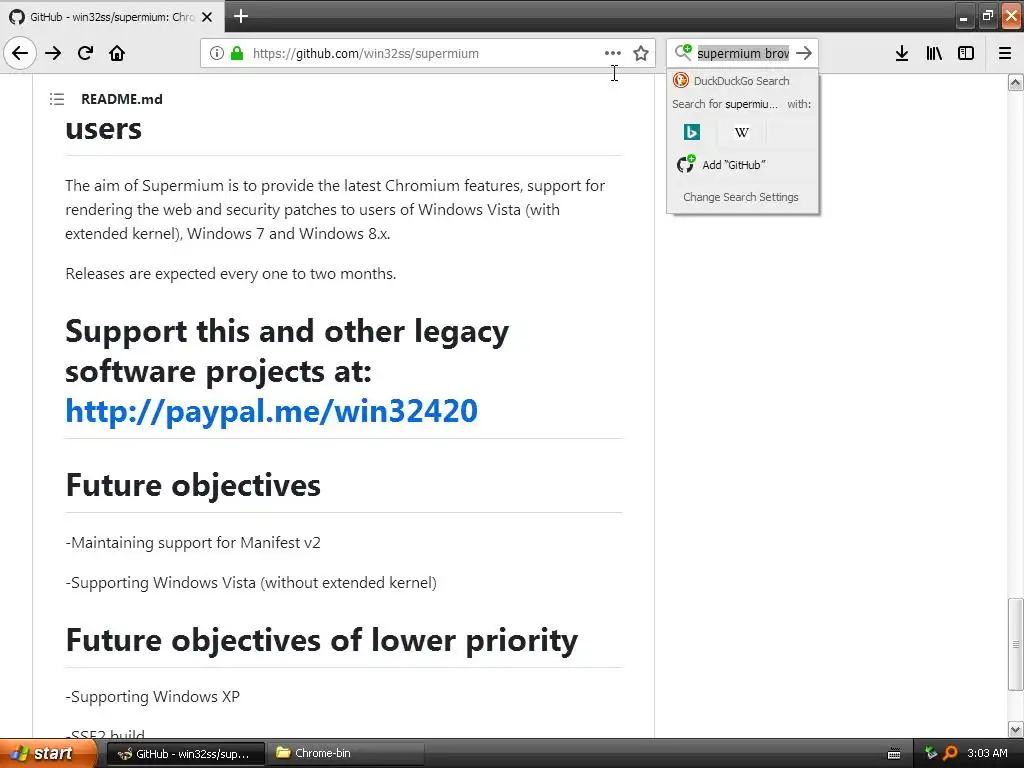Click the vertical scrollbar thumb
Viewport: 1024px width, 768px height.
[1016, 644]
